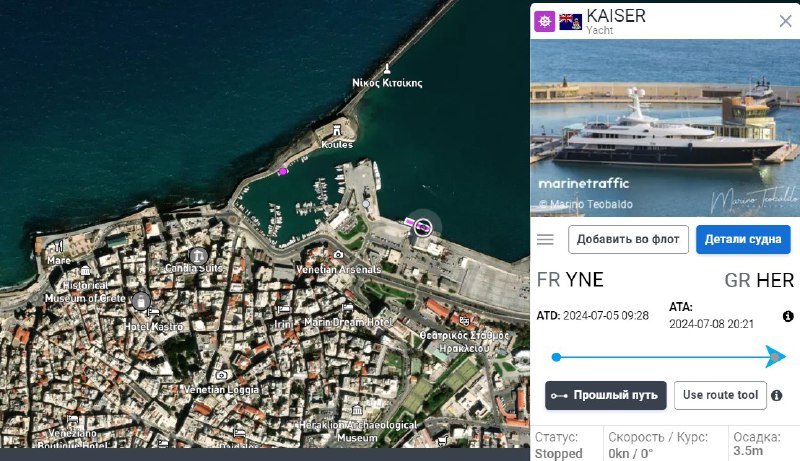Click the magenta vessel dot near breakwater

coord(283,171)
